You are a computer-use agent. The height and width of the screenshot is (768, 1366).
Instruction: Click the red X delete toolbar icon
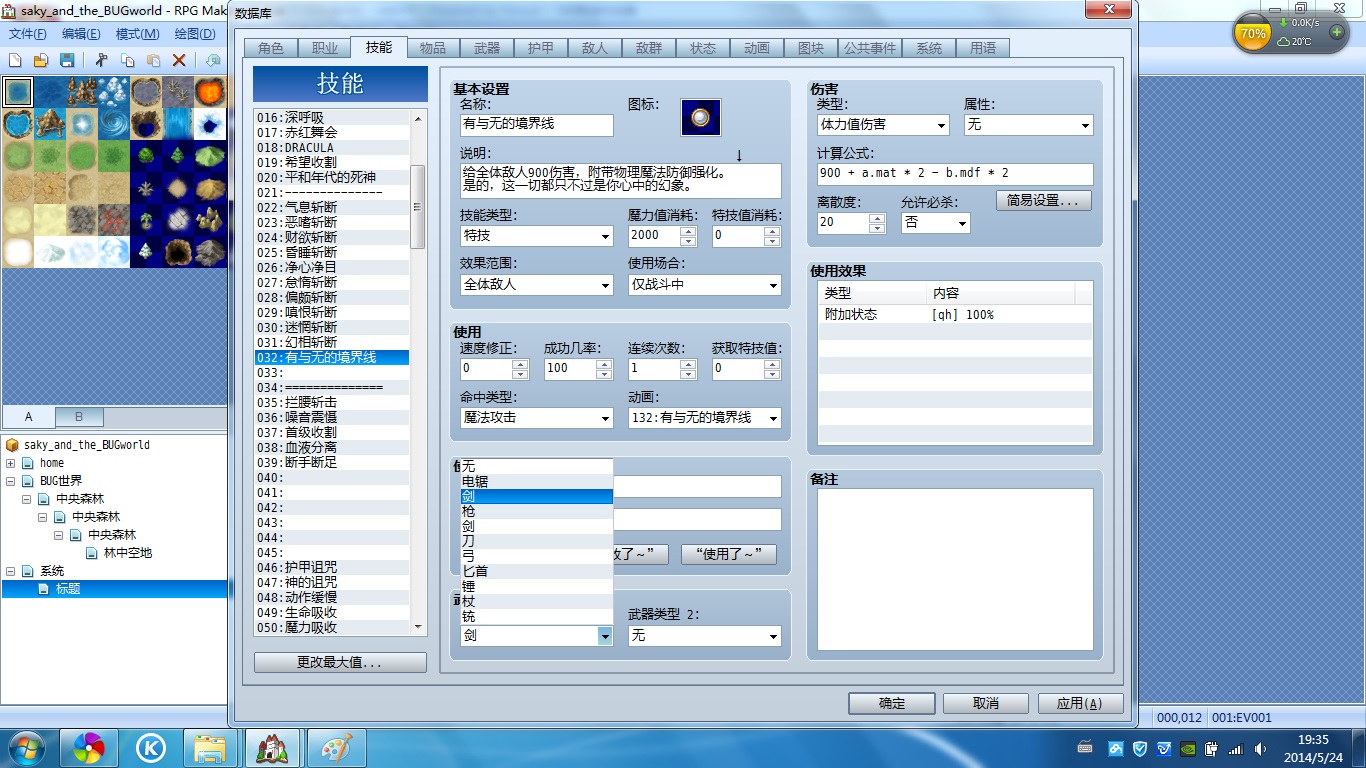coord(179,60)
